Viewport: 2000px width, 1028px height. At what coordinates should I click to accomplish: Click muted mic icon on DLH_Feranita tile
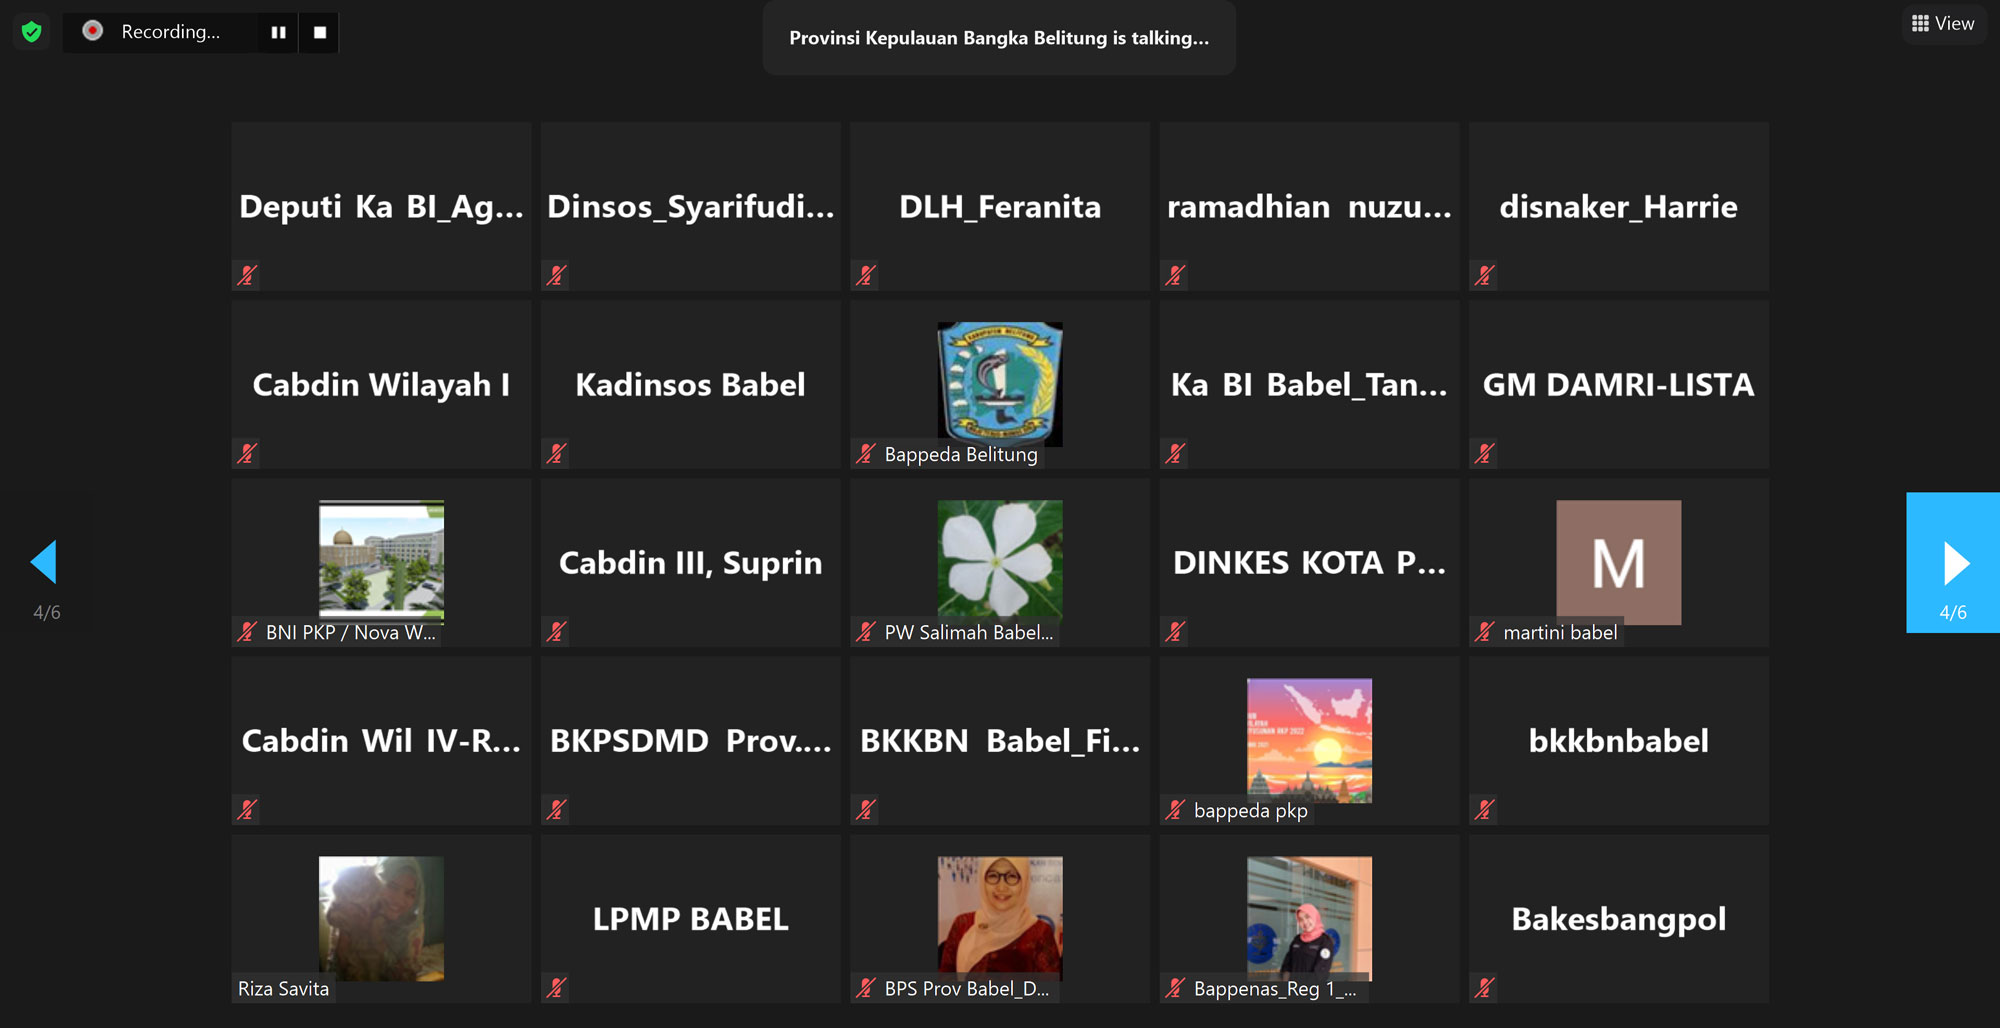(x=866, y=275)
